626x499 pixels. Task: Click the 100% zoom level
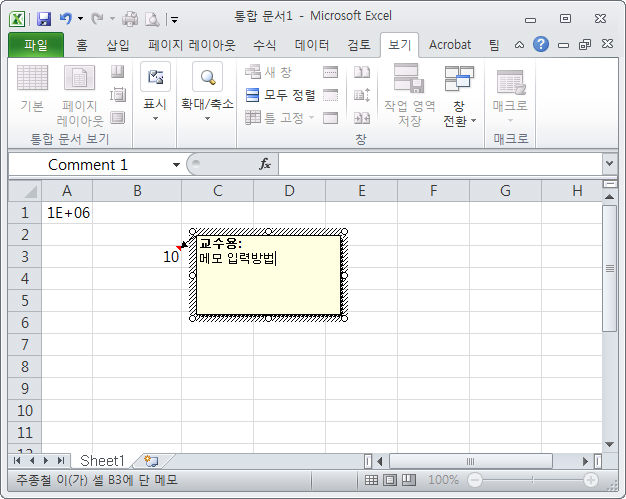(x=443, y=479)
